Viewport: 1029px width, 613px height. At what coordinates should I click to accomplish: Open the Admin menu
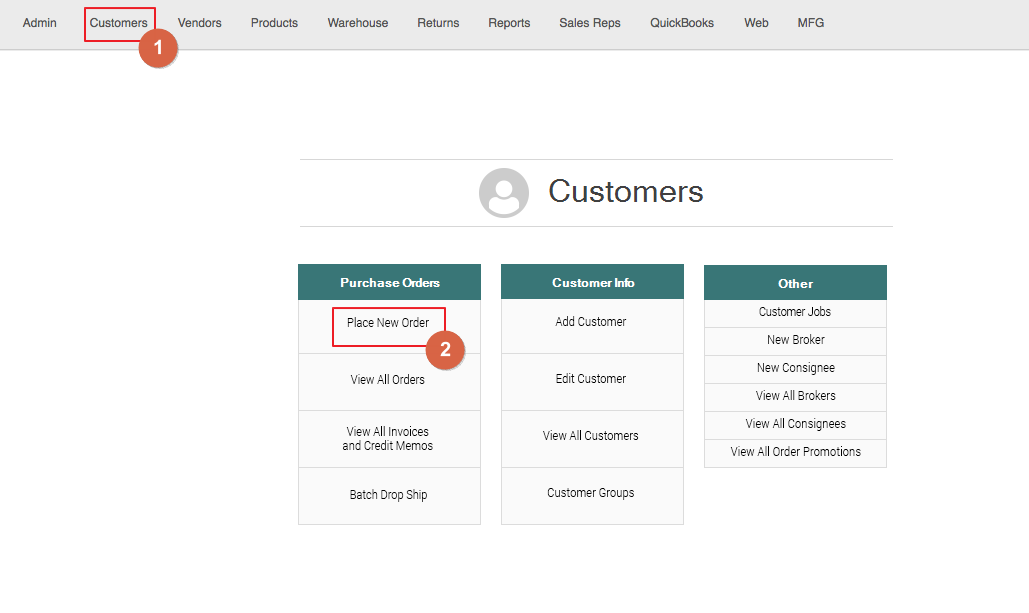40,23
